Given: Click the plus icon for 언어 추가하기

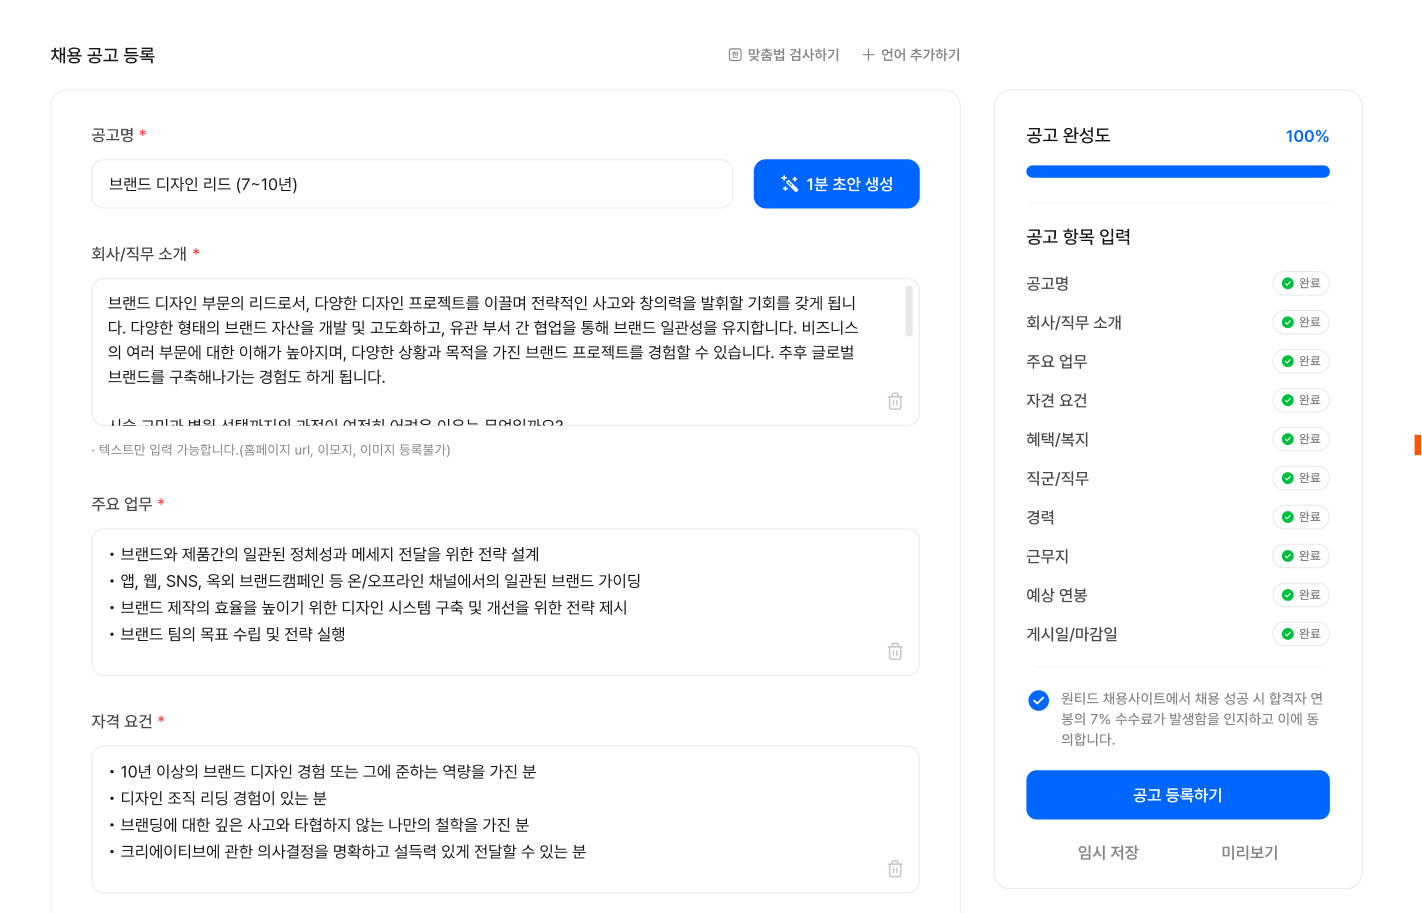Looking at the screenshot, I should pyautogui.click(x=868, y=55).
